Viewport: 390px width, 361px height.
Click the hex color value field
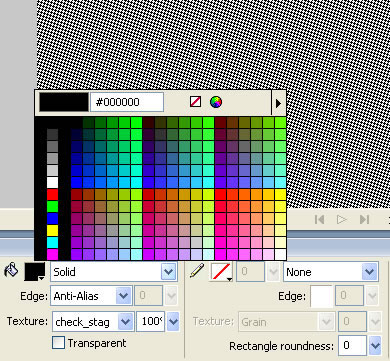coord(127,102)
